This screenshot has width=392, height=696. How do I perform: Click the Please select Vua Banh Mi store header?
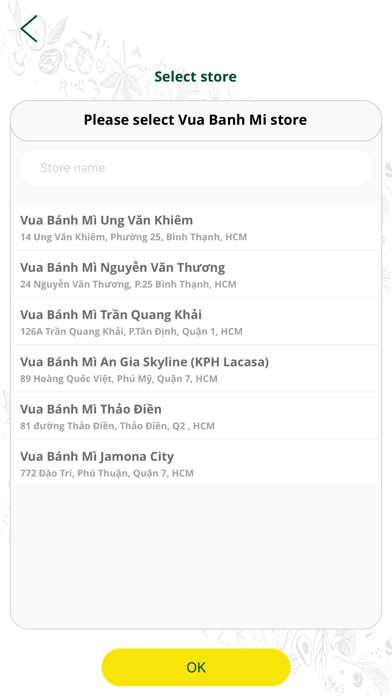click(195, 120)
